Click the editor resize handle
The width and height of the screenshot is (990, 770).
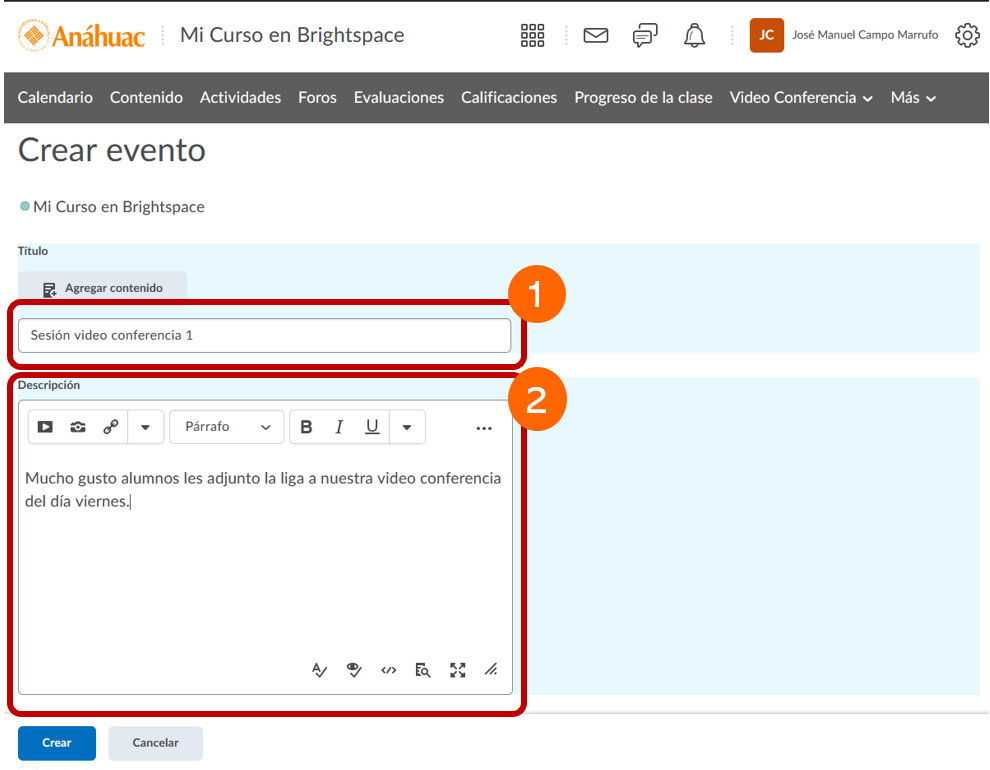tap(491, 670)
